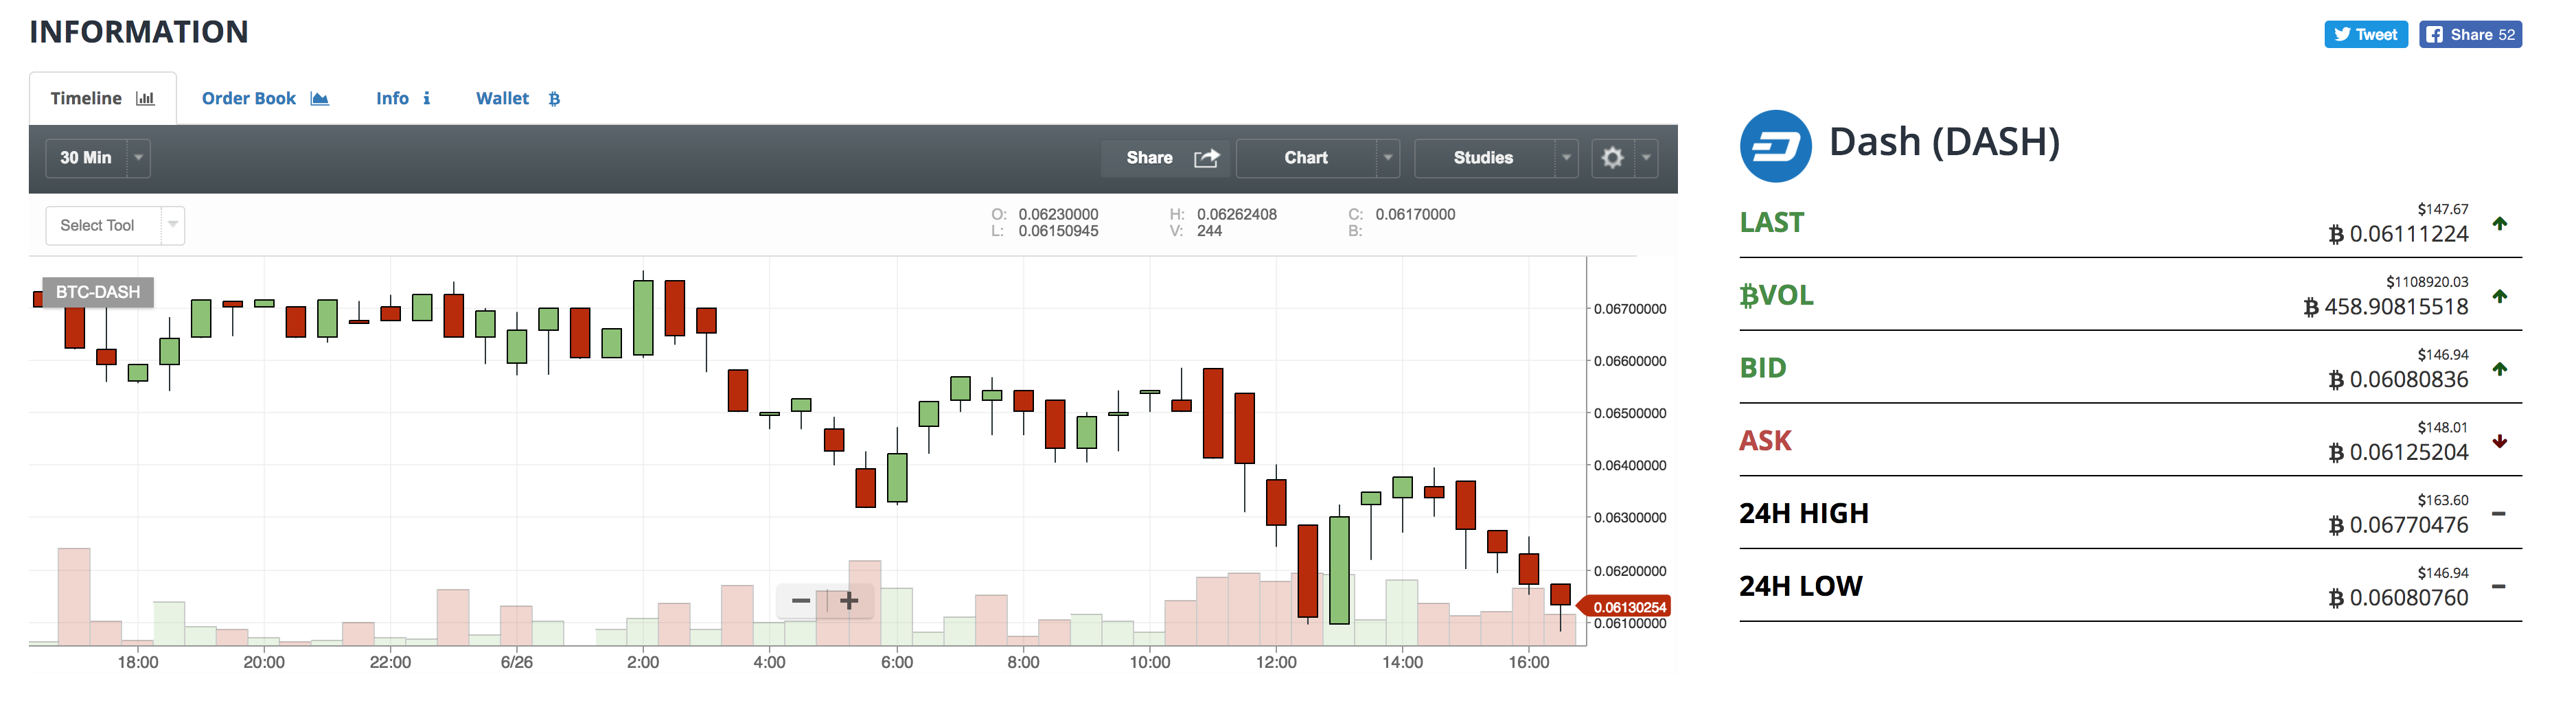Click the Facebook Share button
This screenshot has width=2576, height=718.
(2470, 34)
